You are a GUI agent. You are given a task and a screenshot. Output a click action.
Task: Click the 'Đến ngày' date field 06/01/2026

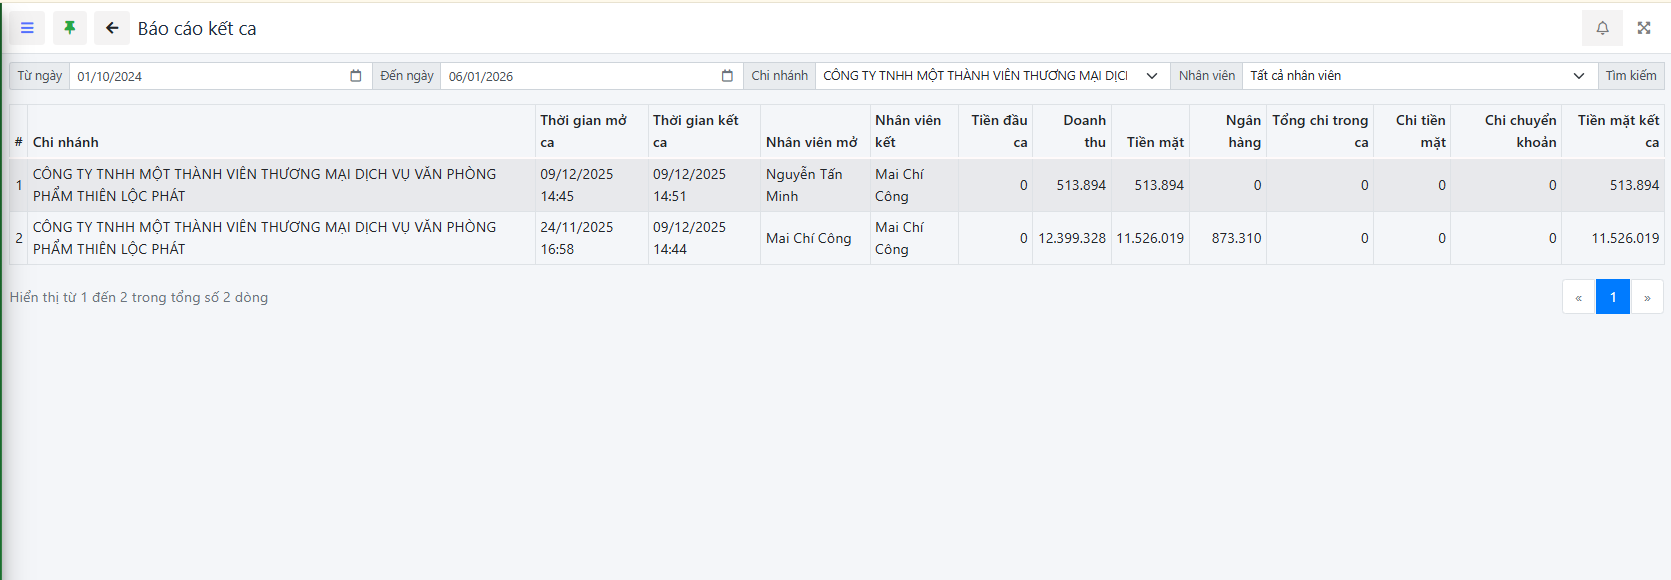(x=580, y=76)
